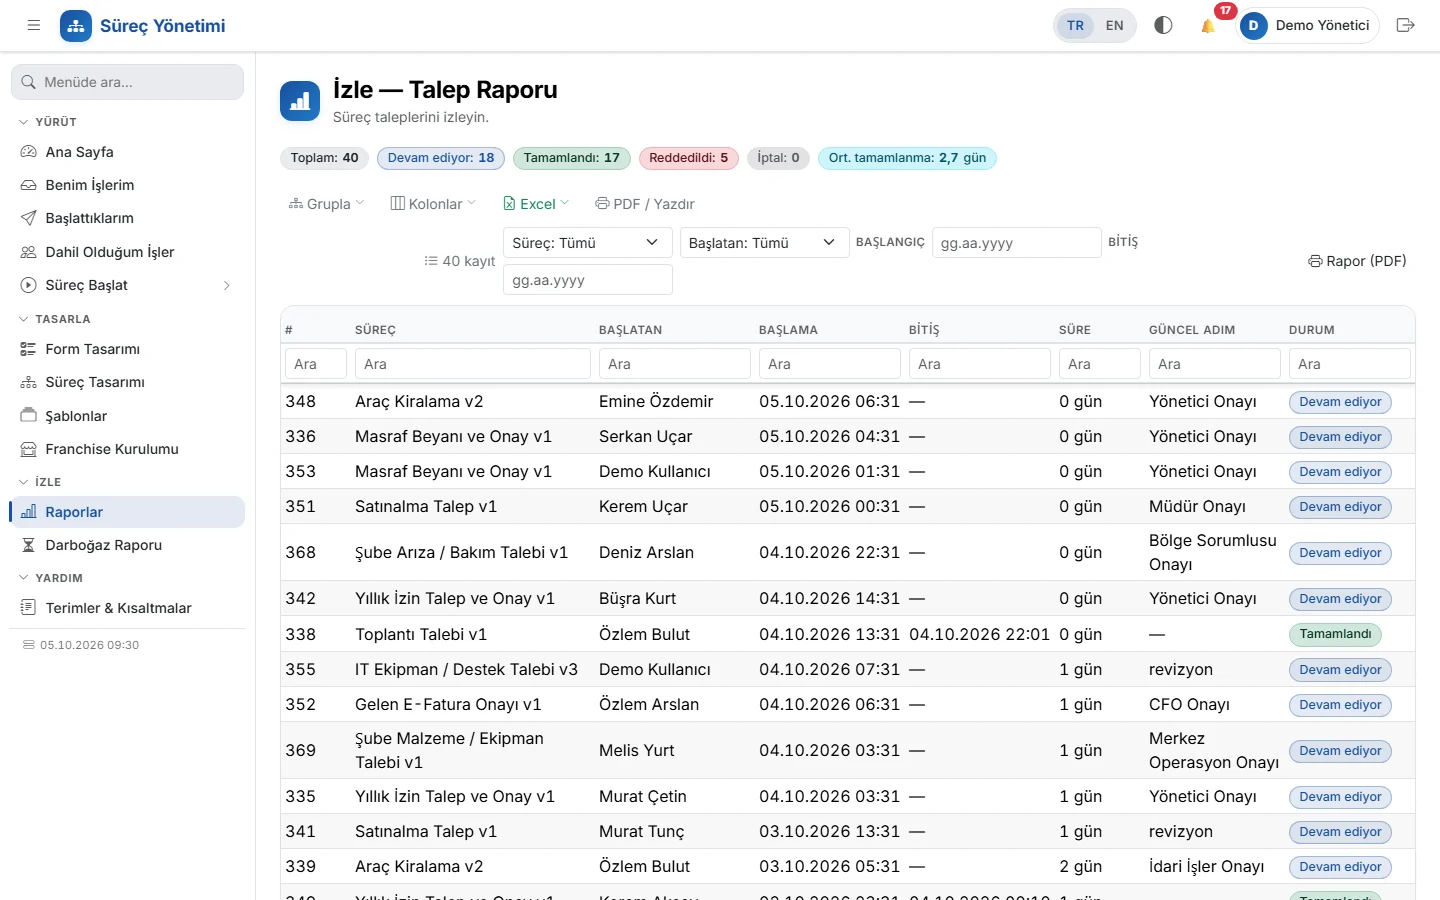The height and width of the screenshot is (900, 1440).
Task: Open Benim İşlerim menu item
Action: [127, 185]
